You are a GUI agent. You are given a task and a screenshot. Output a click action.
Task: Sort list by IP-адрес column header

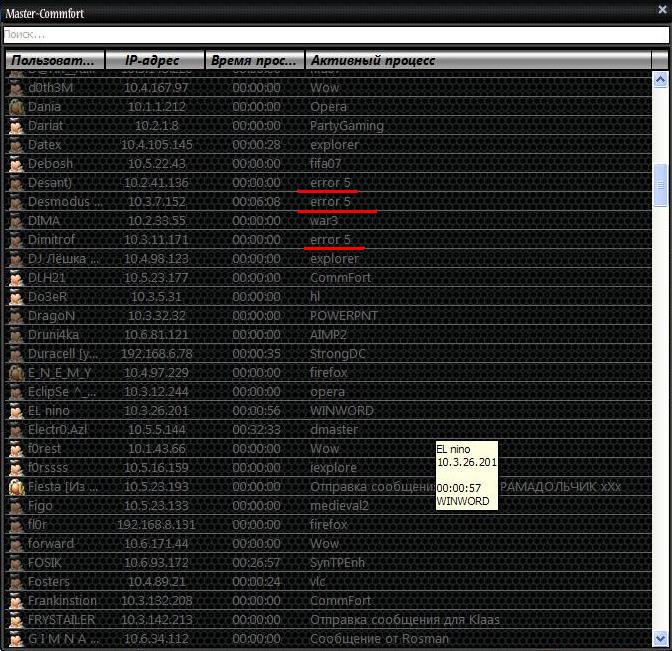[x=155, y=61]
